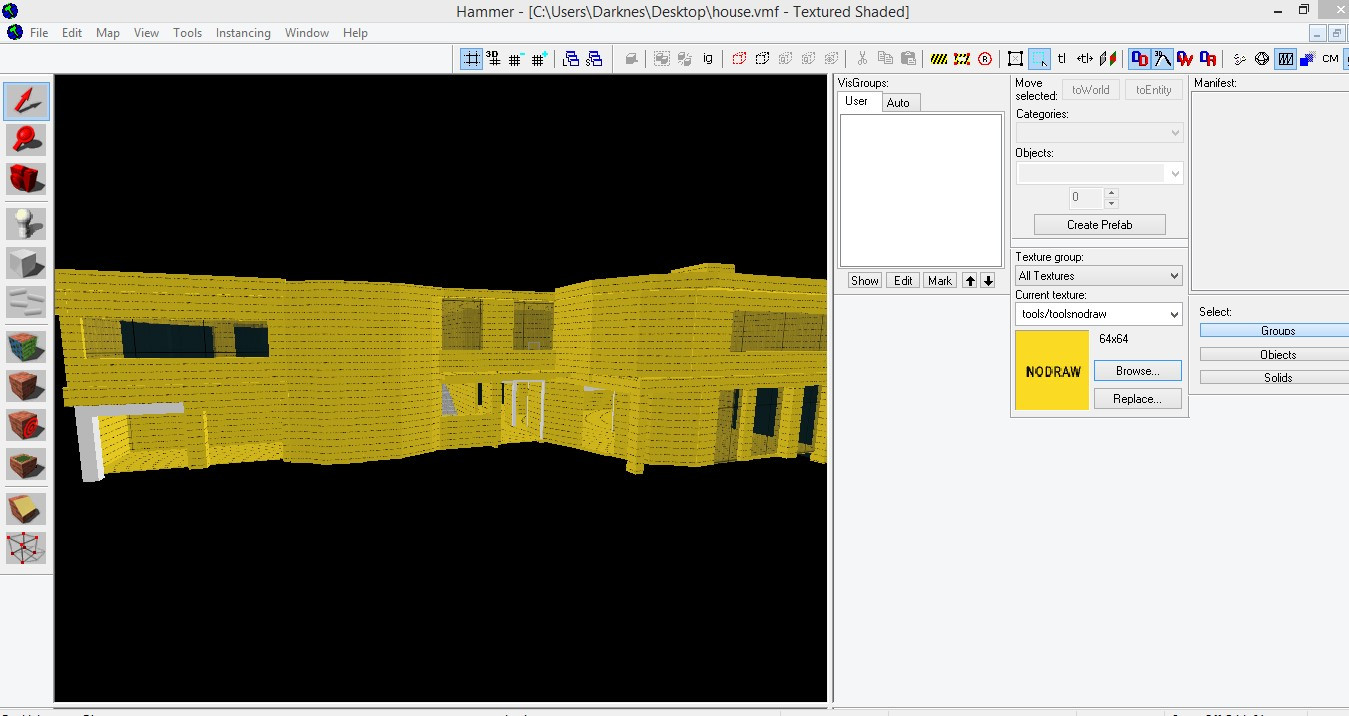Open the Instancing menu

click(243, 33)
